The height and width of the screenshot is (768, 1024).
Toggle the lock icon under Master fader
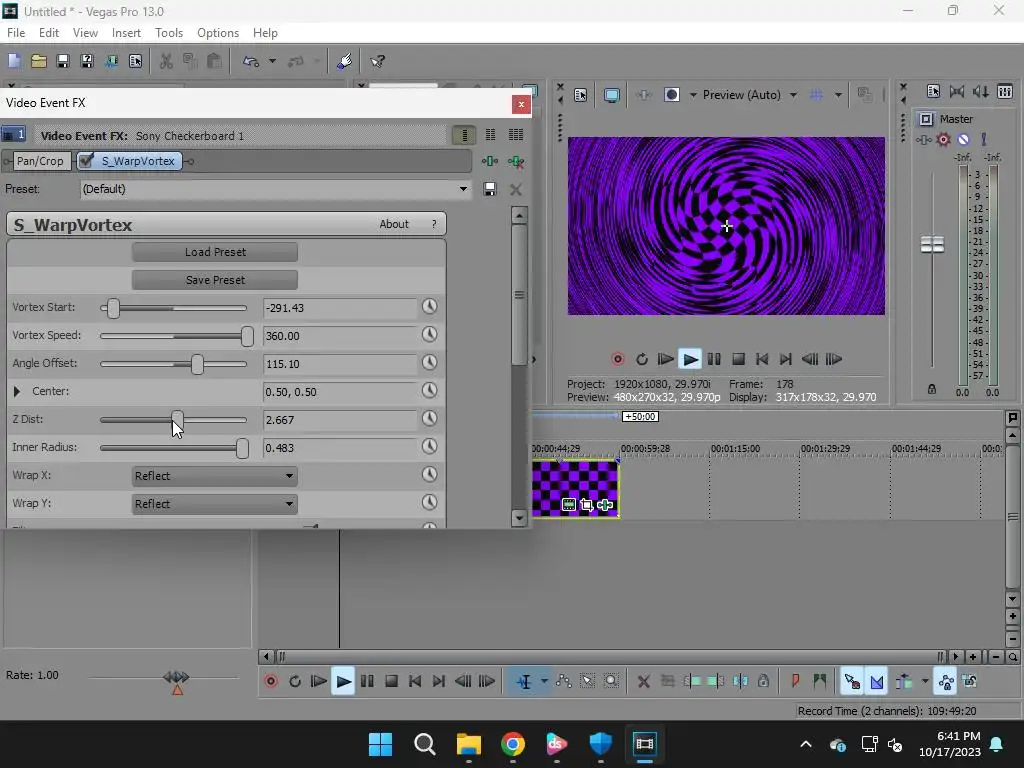932,389
